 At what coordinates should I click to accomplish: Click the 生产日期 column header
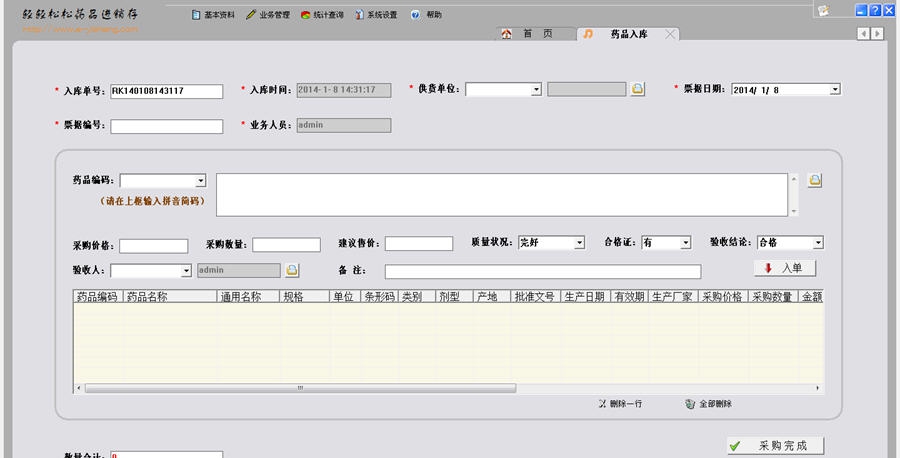[585, 297]
